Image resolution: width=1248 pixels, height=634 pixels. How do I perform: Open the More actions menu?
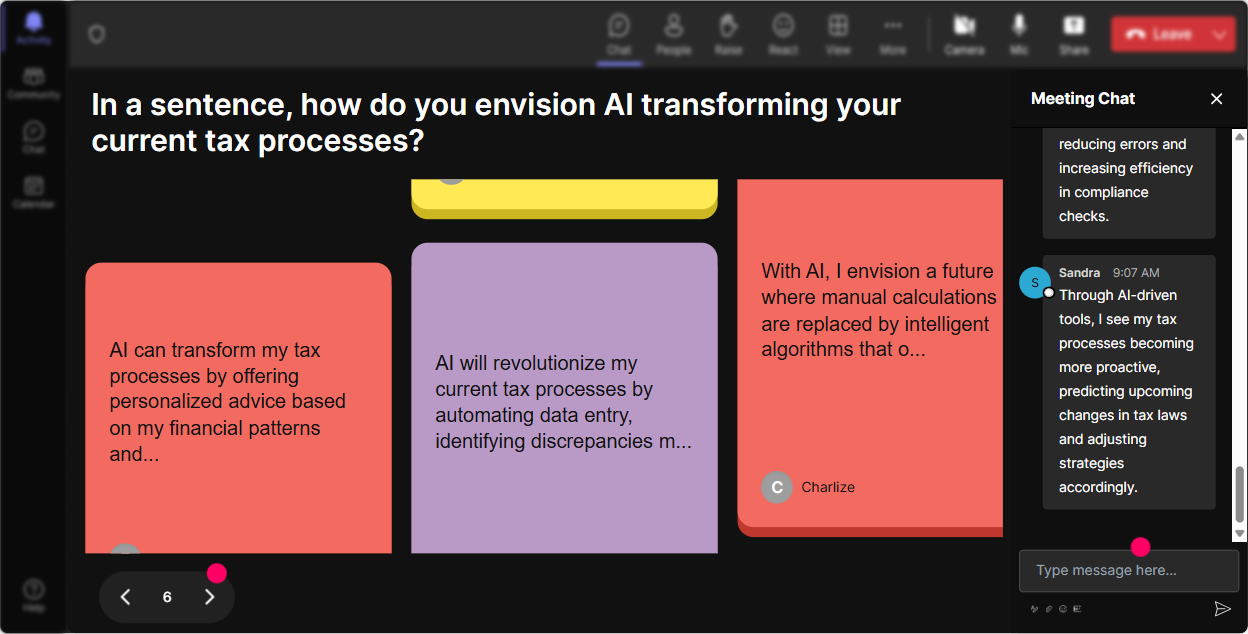pos(893,34)
